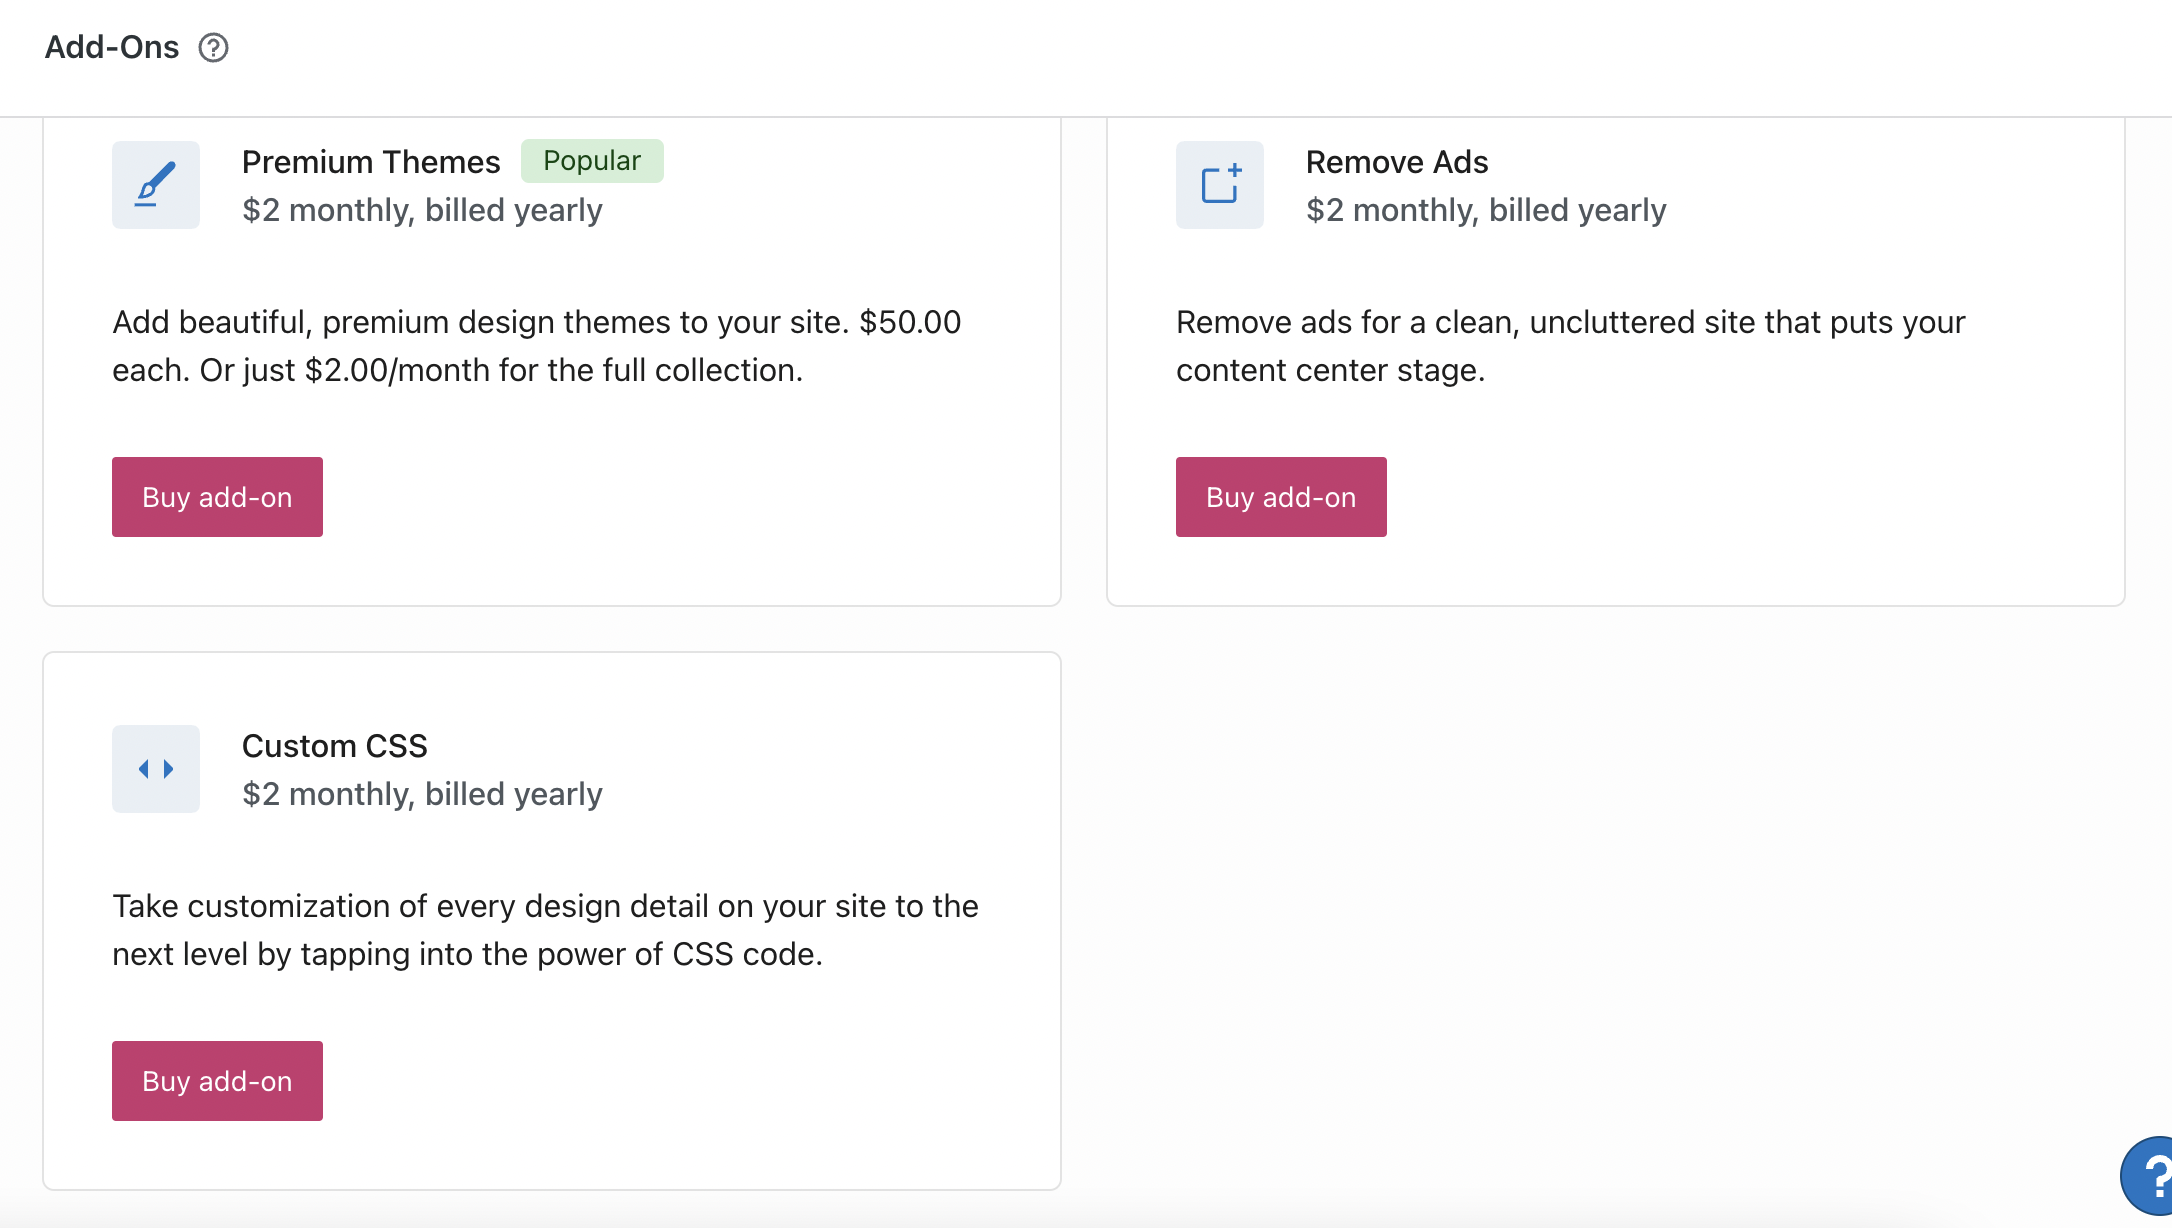Buy the Premium Themes add-on
2172x1228 pixels.
click(x=217, y=497)
